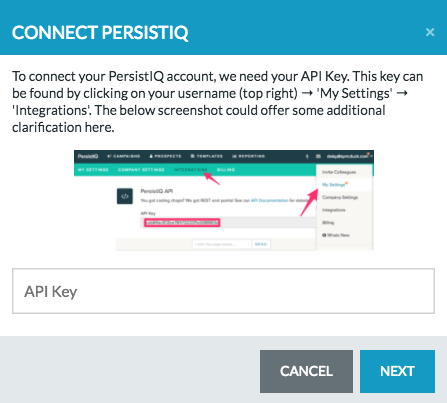Click the API Documentation link in the screenshot

click(x=270, y=201)
